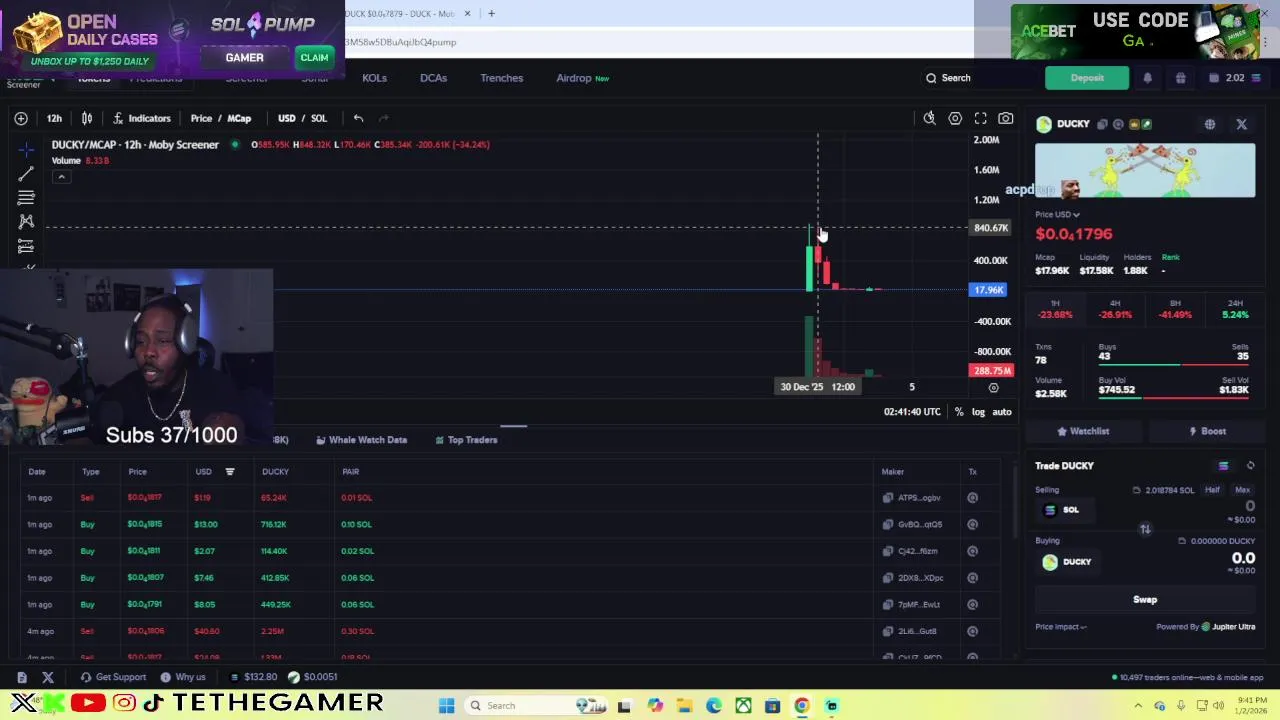The width and height of the screenshot is (1280, 720).
Task: Click the Half amount button
Action: pos(1212,490)
